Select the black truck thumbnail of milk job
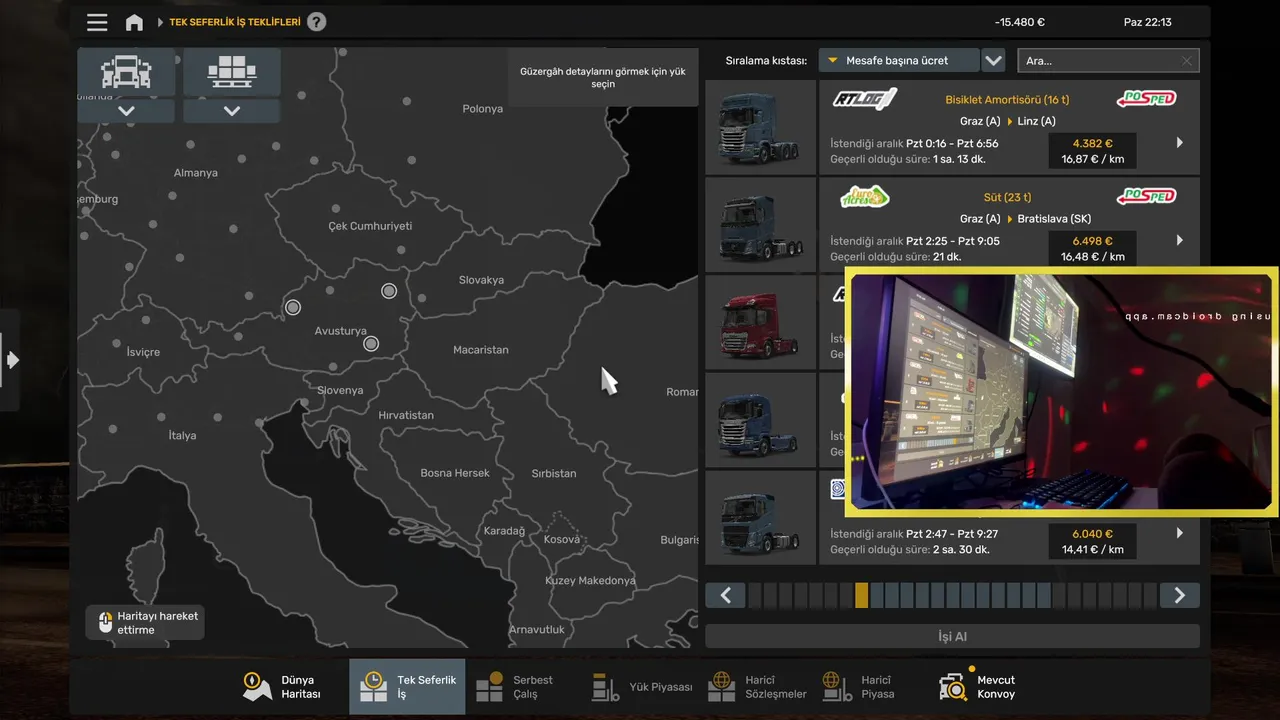Screen dimensions: 1280x720 pos(761,225)
